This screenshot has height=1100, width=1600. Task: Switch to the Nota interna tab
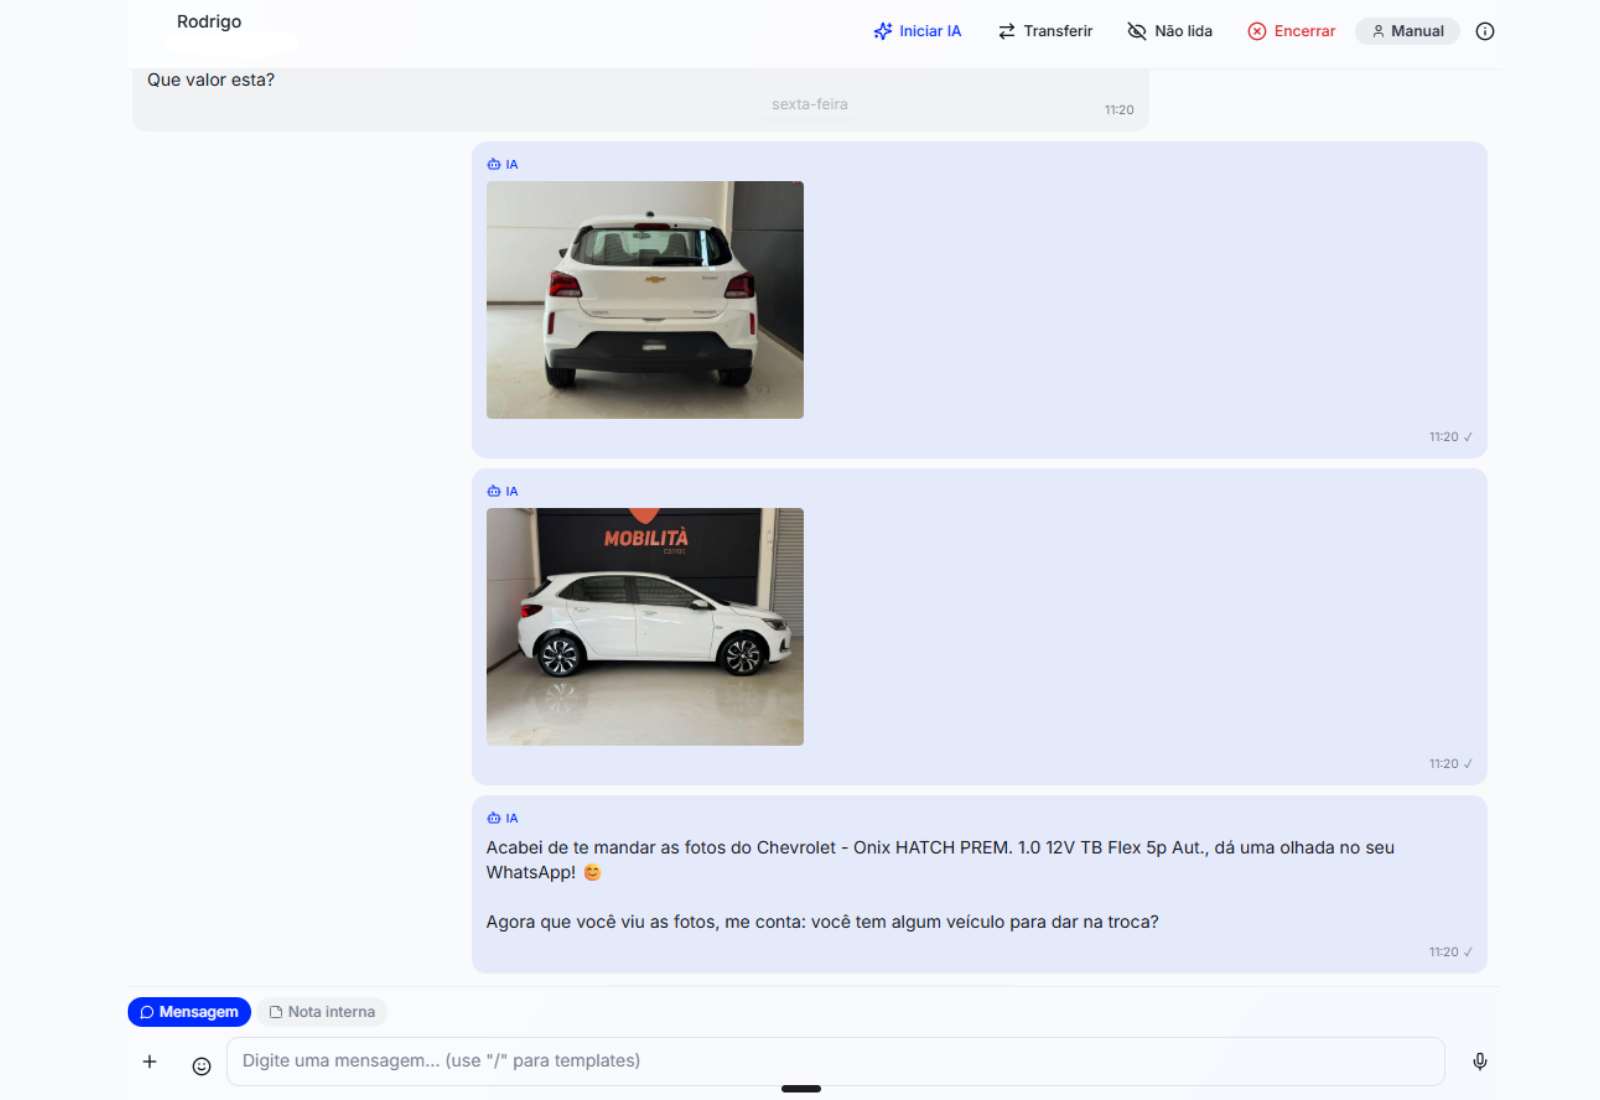point(322,1012)
